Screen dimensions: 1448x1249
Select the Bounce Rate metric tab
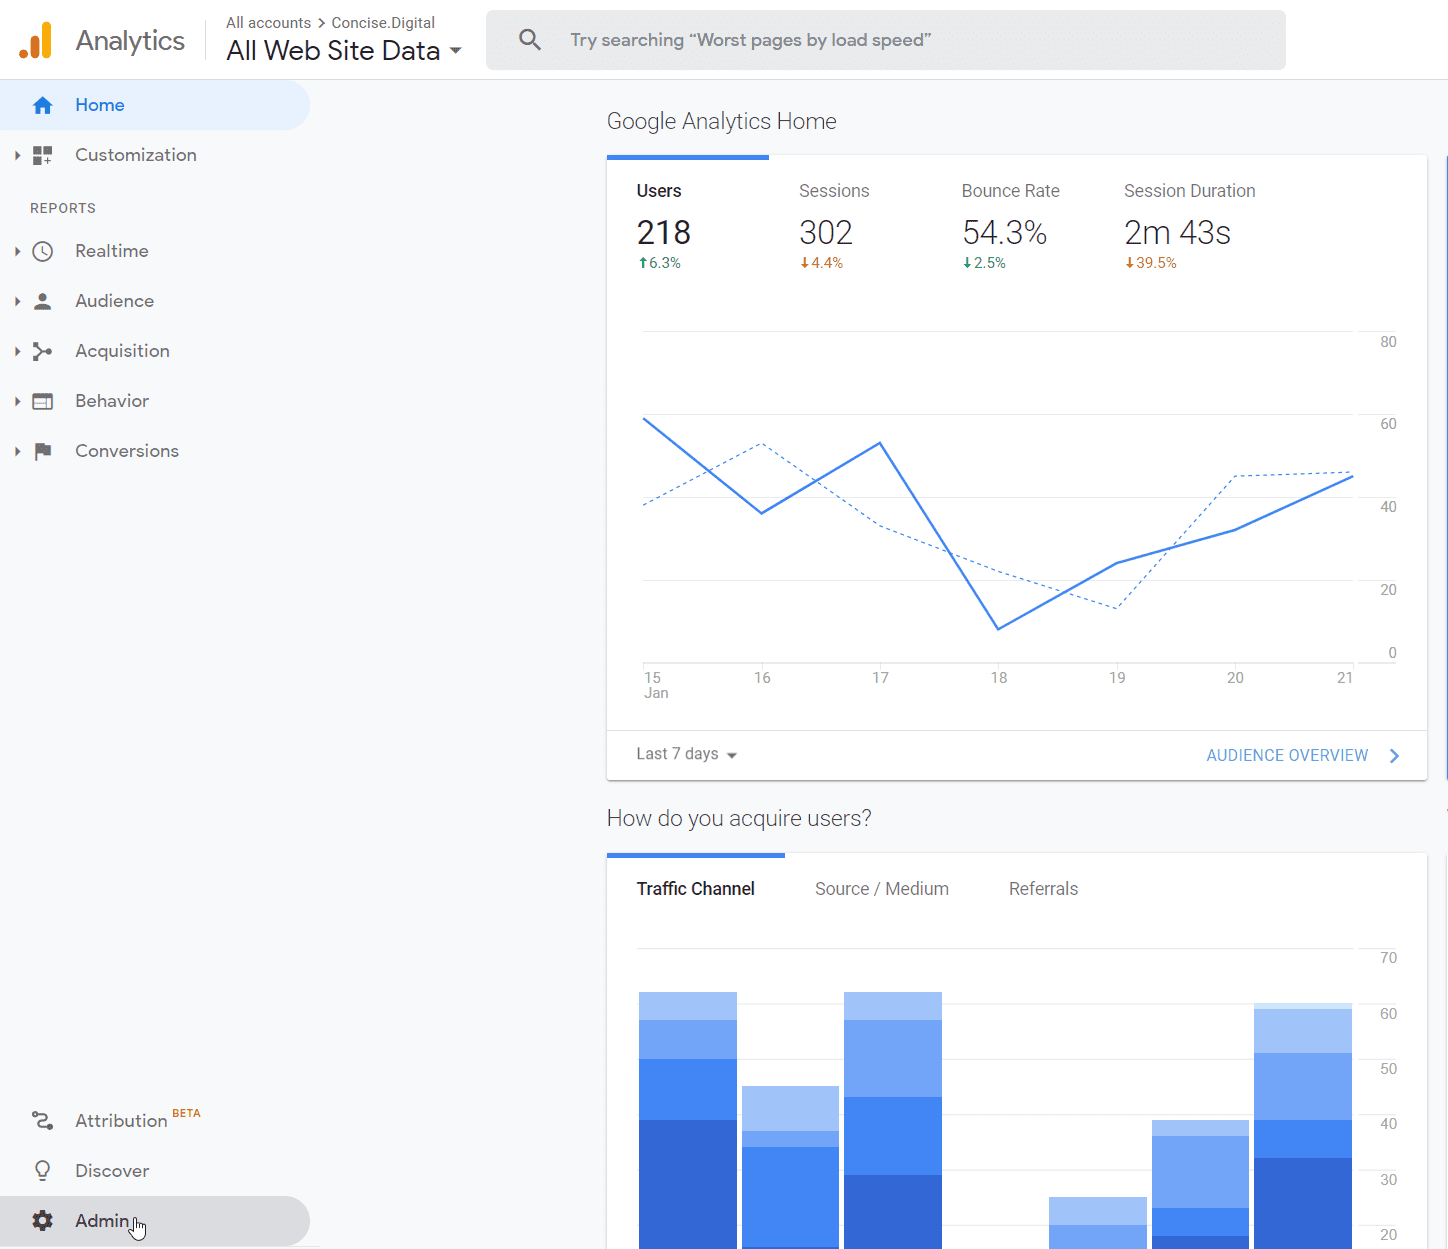[x=1010, y=191]
